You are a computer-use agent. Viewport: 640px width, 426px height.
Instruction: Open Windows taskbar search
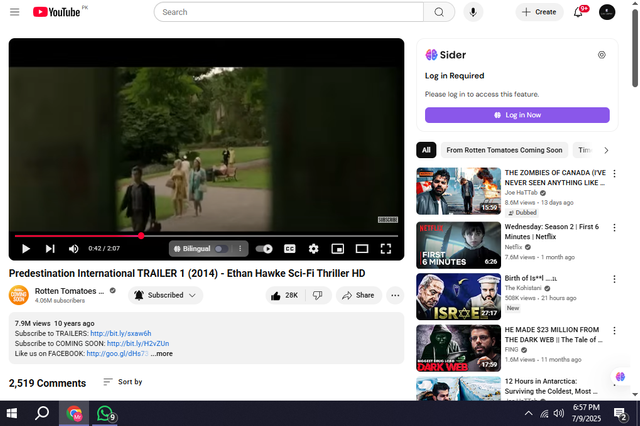[x=41, y=414]
